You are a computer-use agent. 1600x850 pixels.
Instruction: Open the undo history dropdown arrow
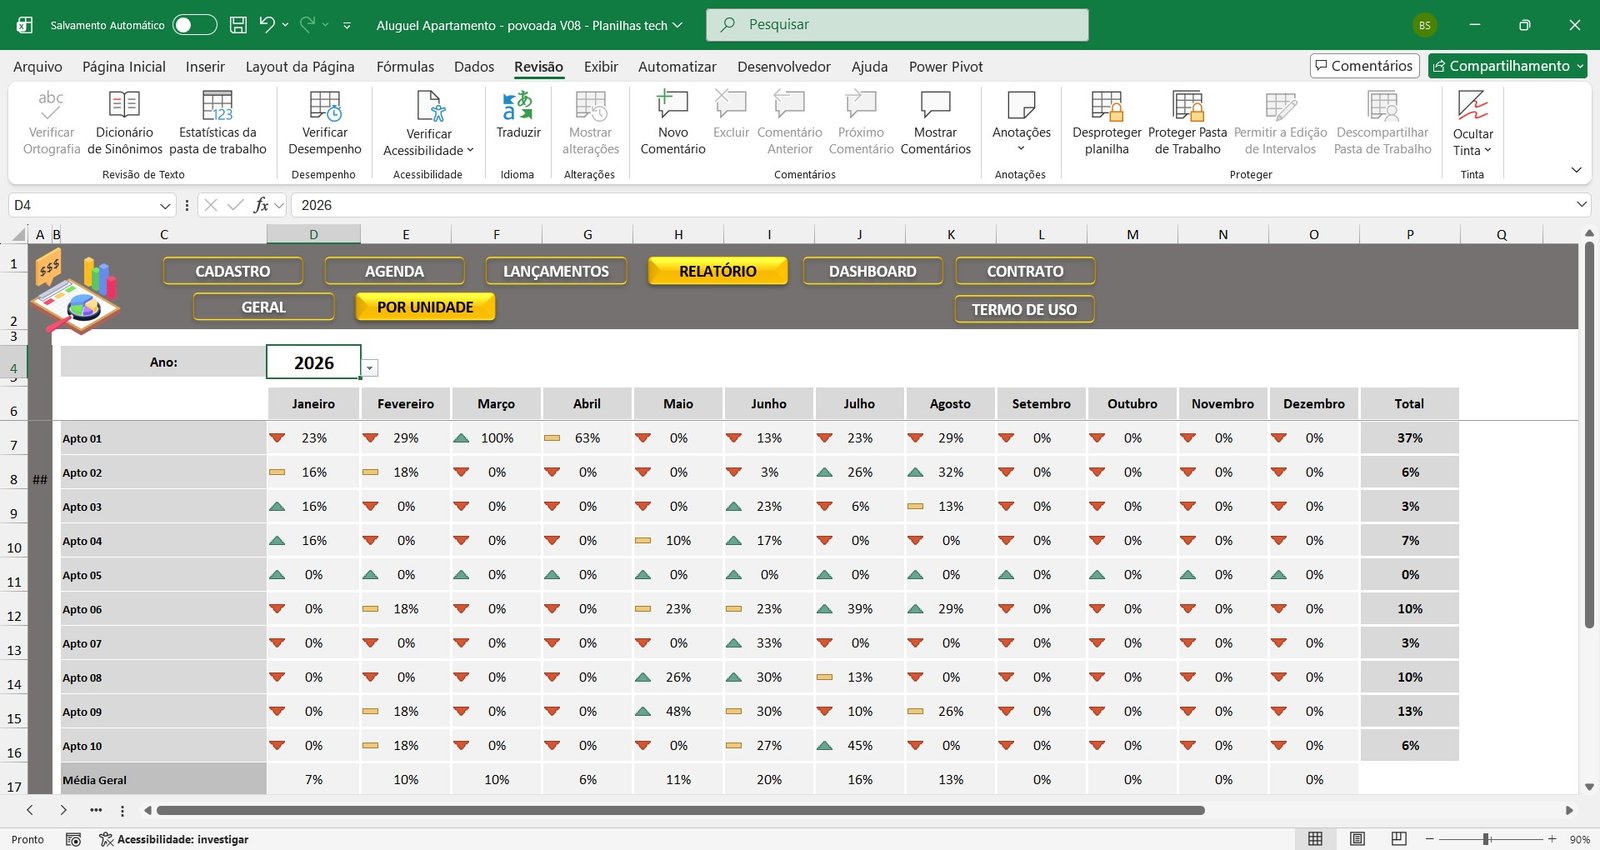point(285,25)
